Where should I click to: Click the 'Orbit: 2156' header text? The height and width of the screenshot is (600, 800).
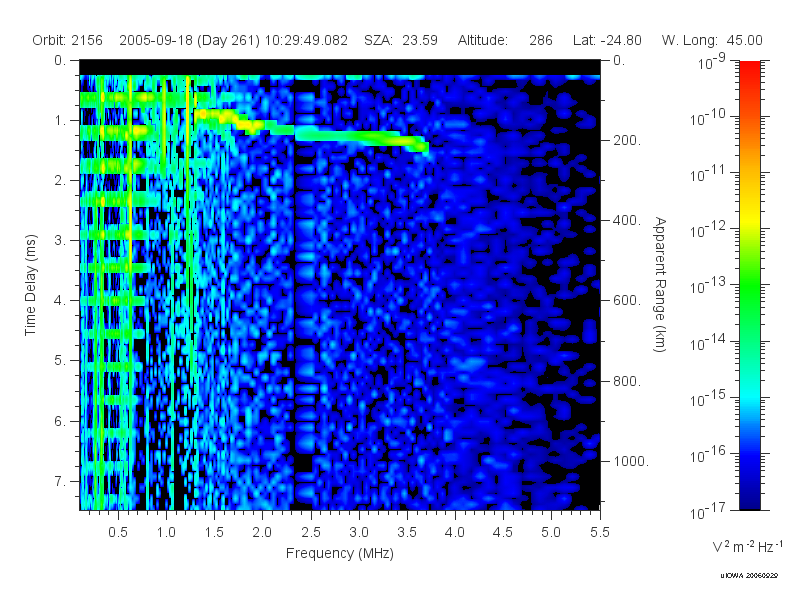tap(67, 40)
